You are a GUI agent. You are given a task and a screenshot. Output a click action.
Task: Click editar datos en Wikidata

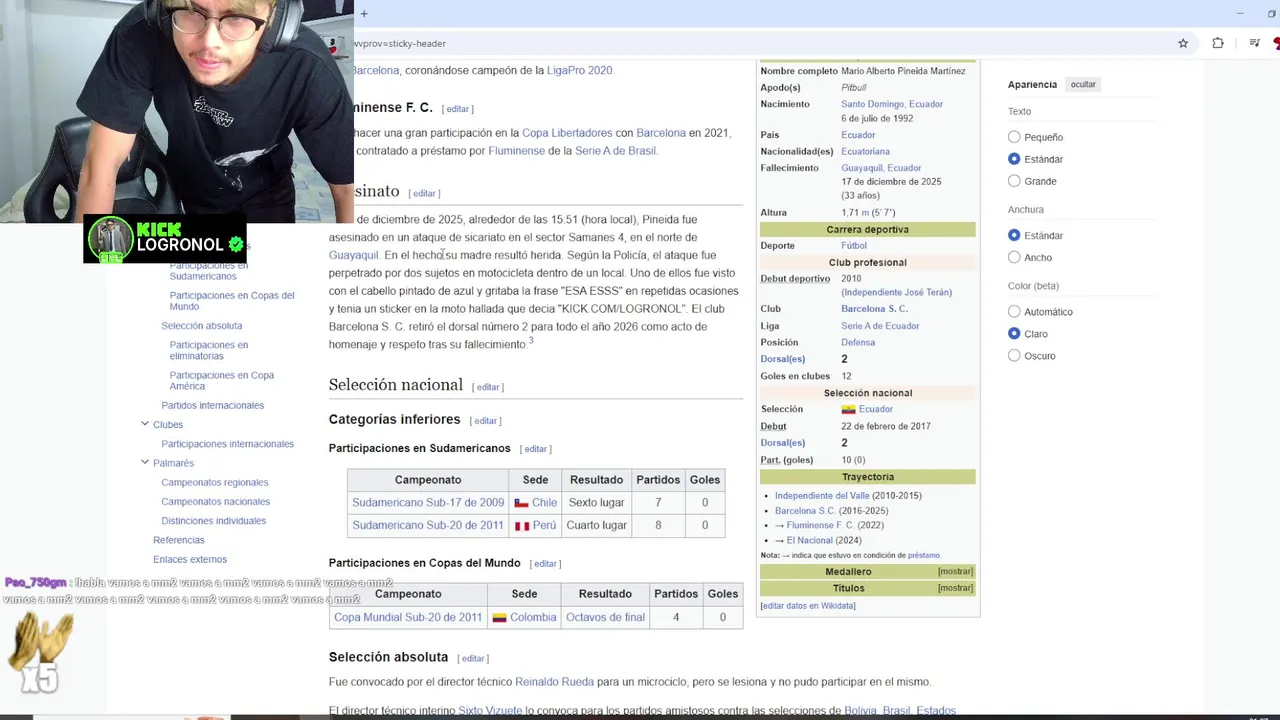[808, 606]
